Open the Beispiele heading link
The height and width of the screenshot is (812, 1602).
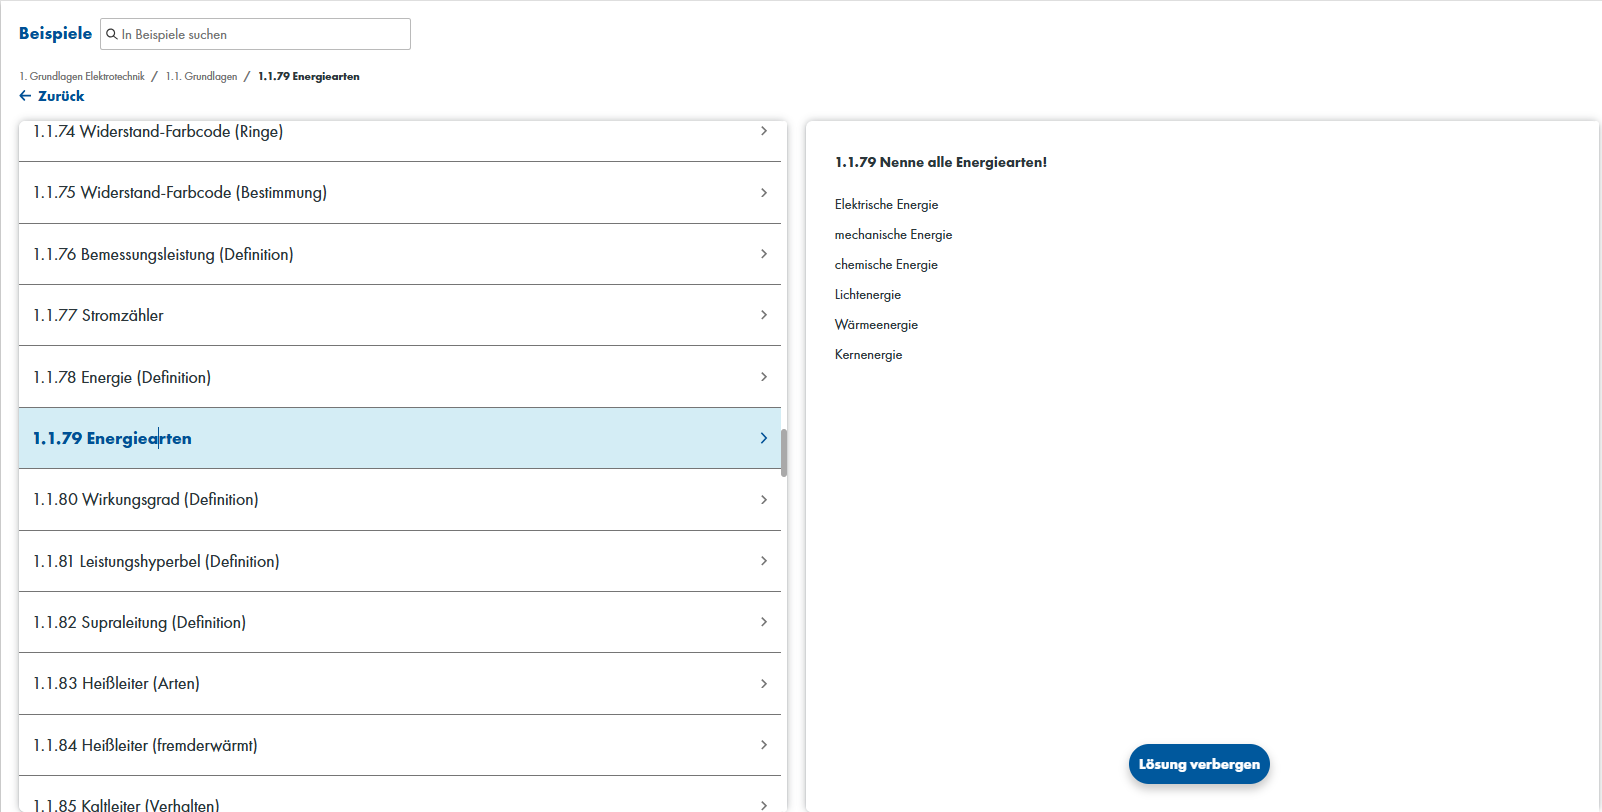(x=55, y=33)
